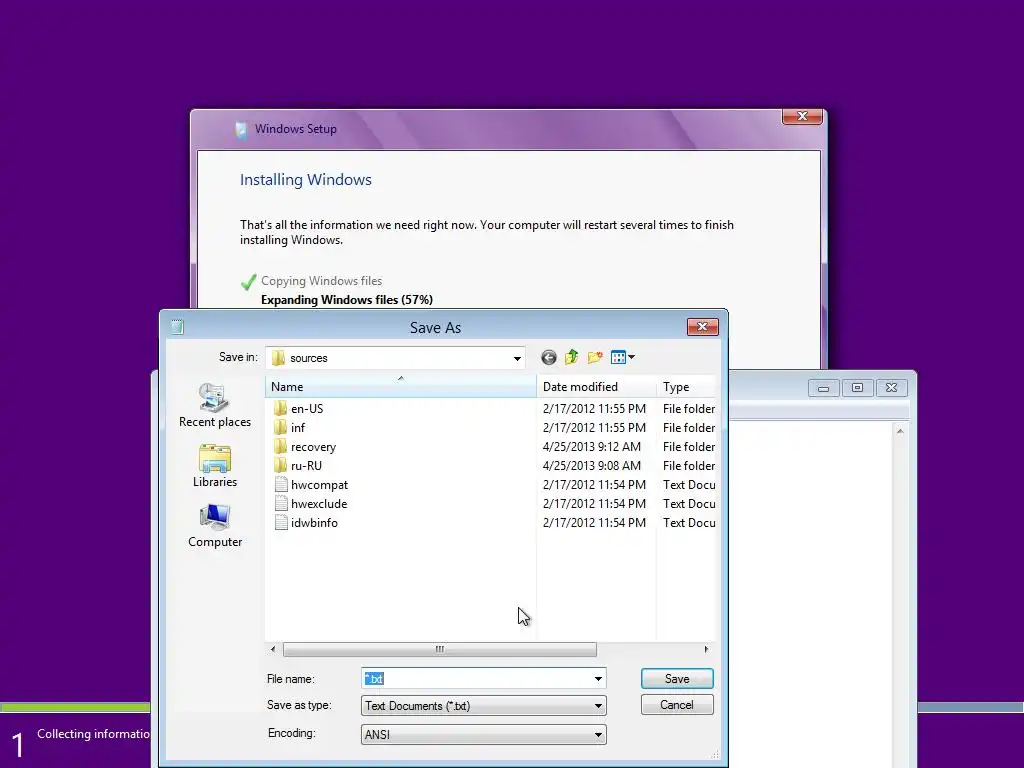Open Libraries shortcut in the places bar
Image resolution: width=1024 pixels, height=768 pixels.
click(215, 466)
